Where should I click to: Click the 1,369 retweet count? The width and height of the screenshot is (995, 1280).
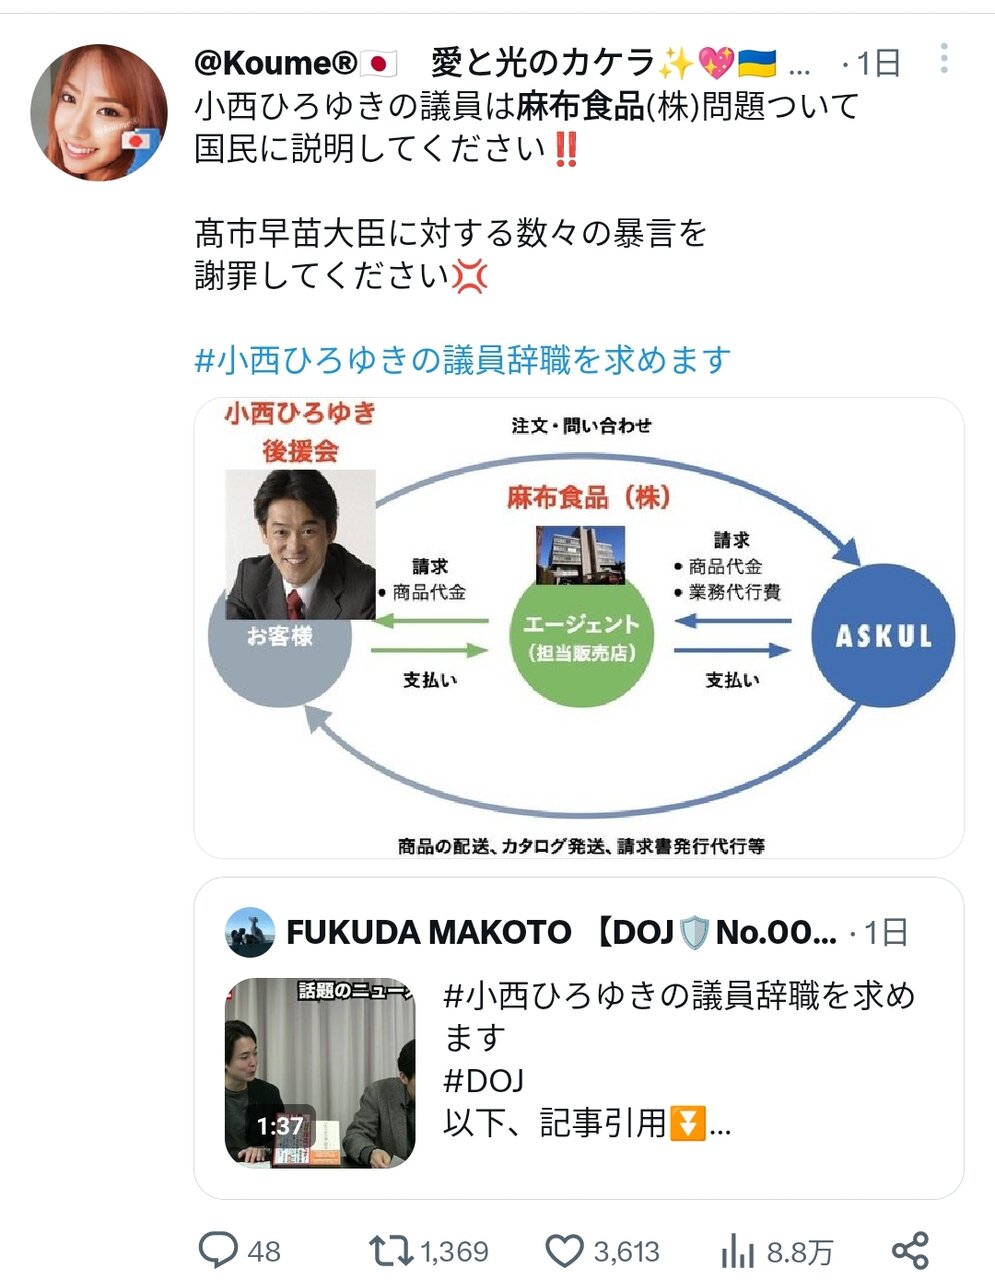coord(454,1252)
